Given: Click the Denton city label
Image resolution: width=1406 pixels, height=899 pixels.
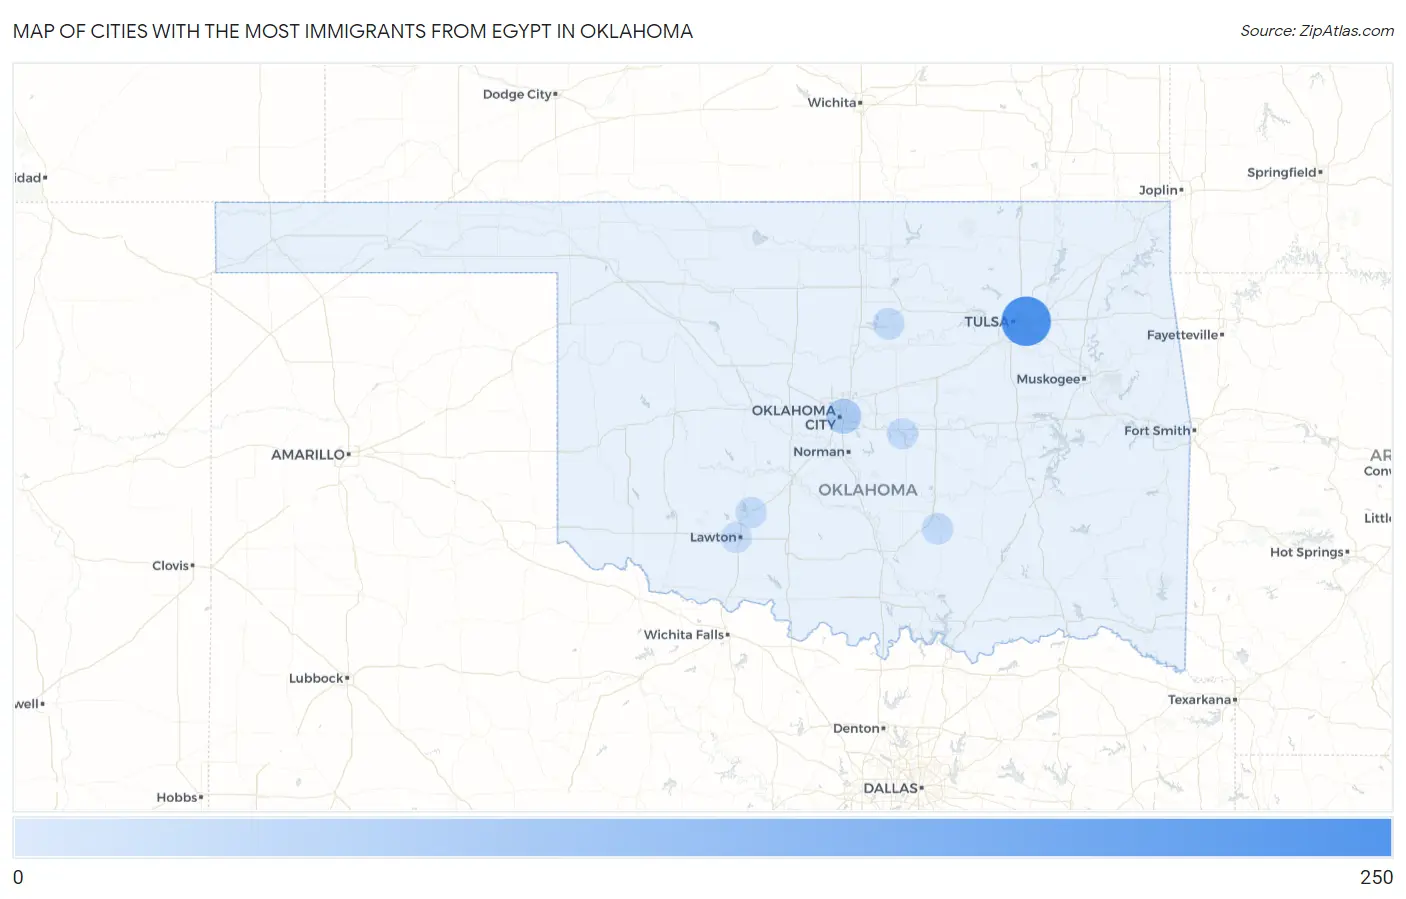Looking at the screenshot, I should [856, 729].
